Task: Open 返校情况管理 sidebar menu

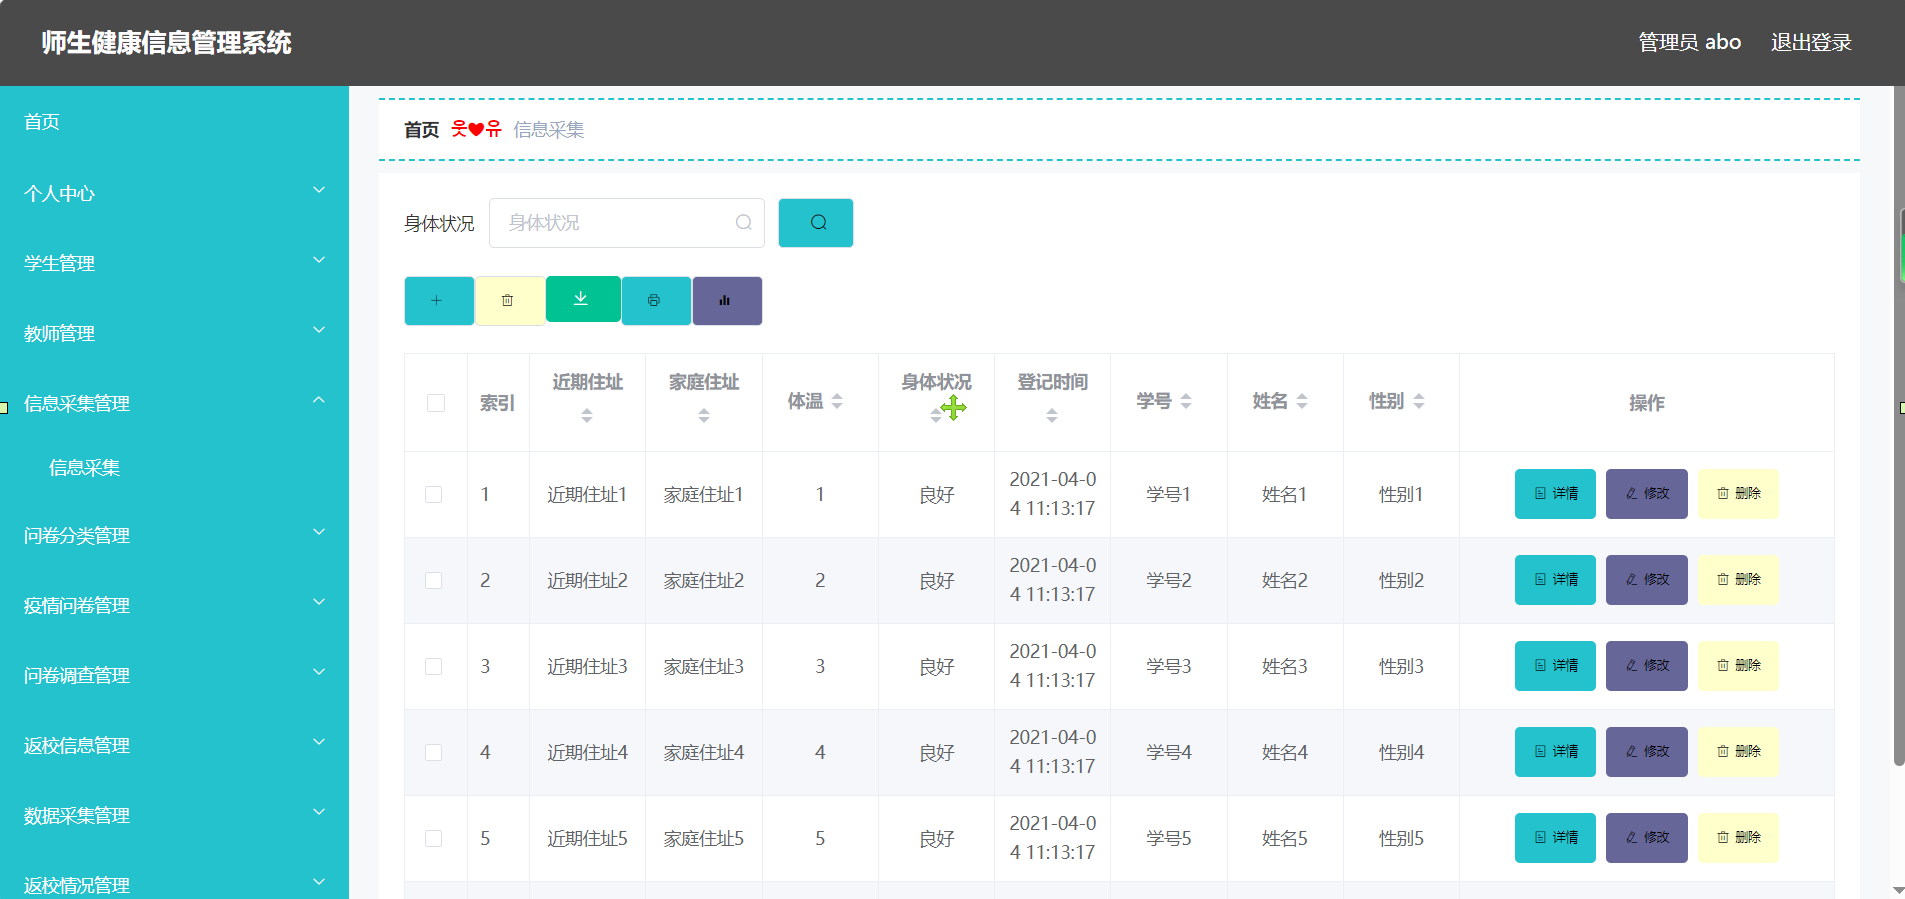Action: (x=174, y=882)
